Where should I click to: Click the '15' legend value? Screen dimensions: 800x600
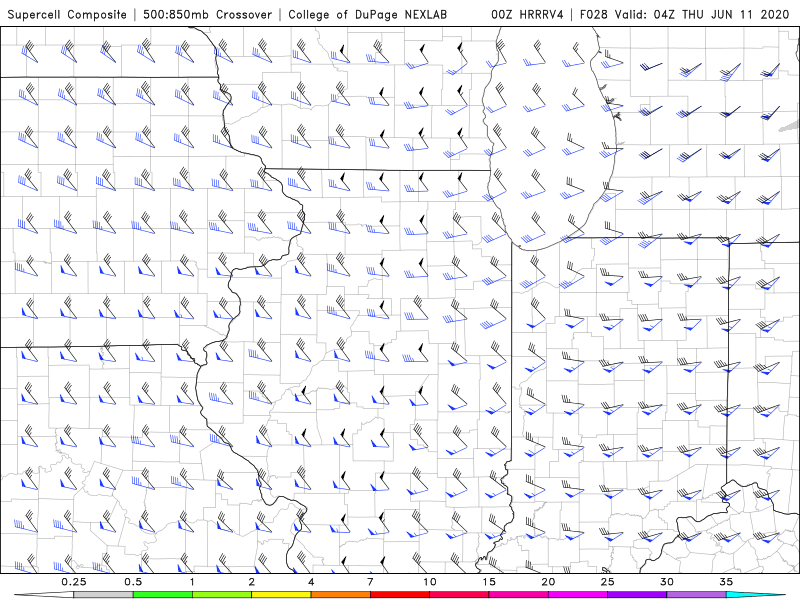point(489,582)
